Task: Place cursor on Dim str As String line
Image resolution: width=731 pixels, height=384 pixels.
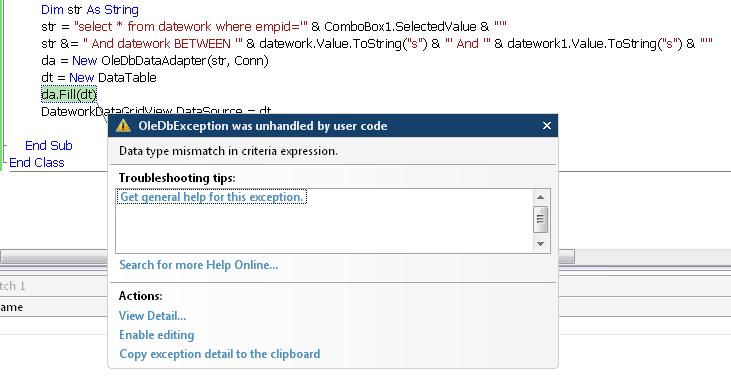Action: point(90,10)
